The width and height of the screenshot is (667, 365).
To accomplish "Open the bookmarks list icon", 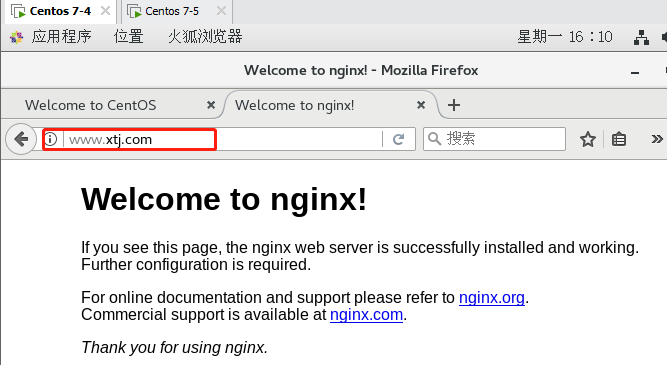I will 619,139.
